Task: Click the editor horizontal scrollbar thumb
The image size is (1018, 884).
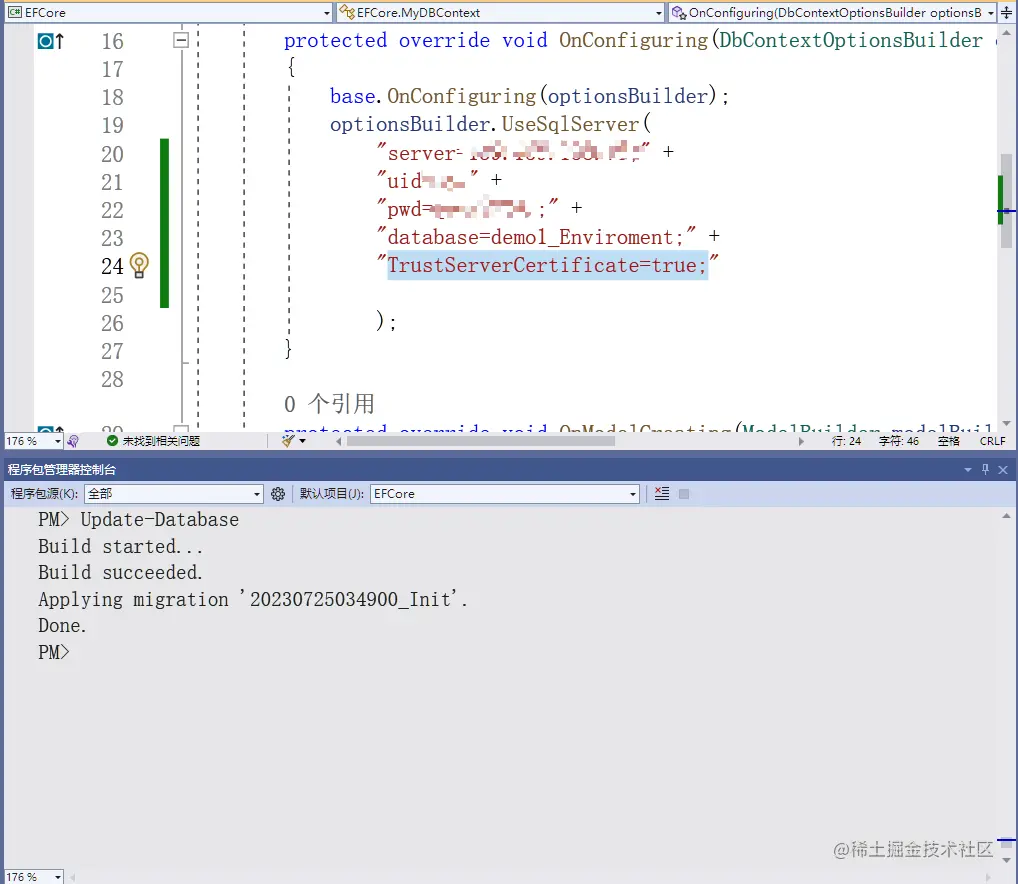Action: click(x=480, y=441)
